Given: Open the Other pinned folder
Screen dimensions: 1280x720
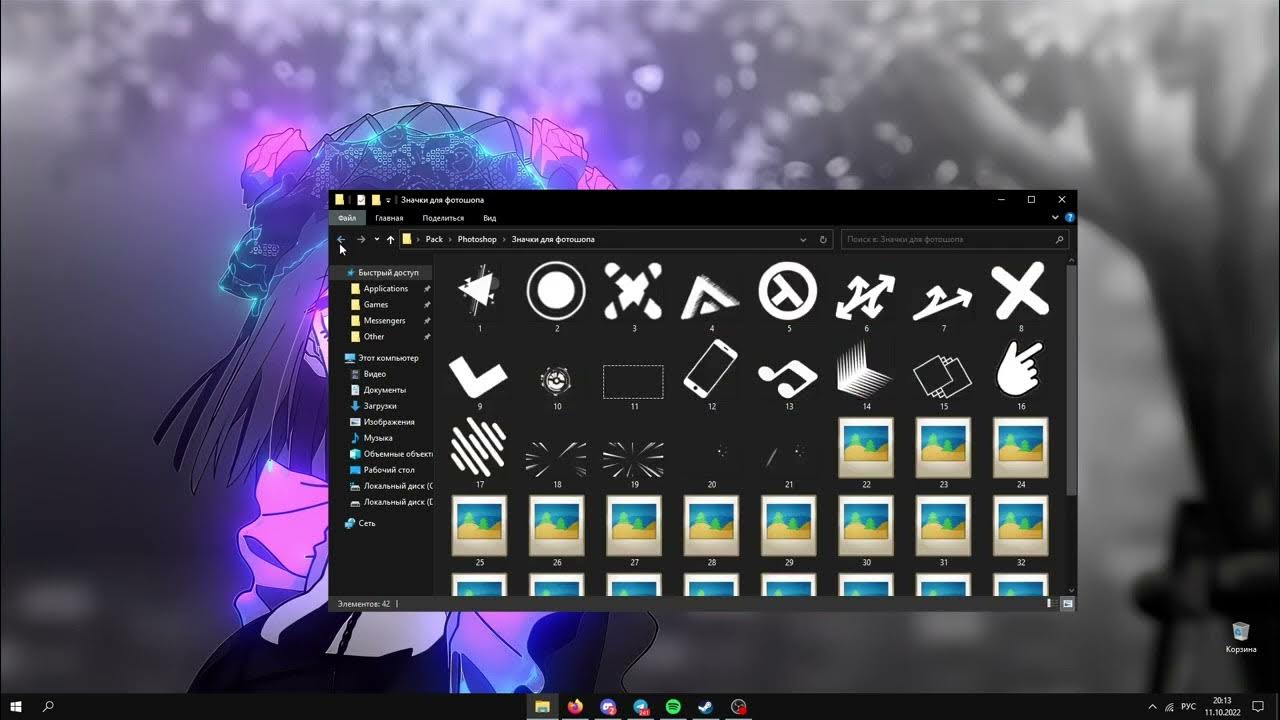Looking at the screenshot, I should (x=374, y=336).
